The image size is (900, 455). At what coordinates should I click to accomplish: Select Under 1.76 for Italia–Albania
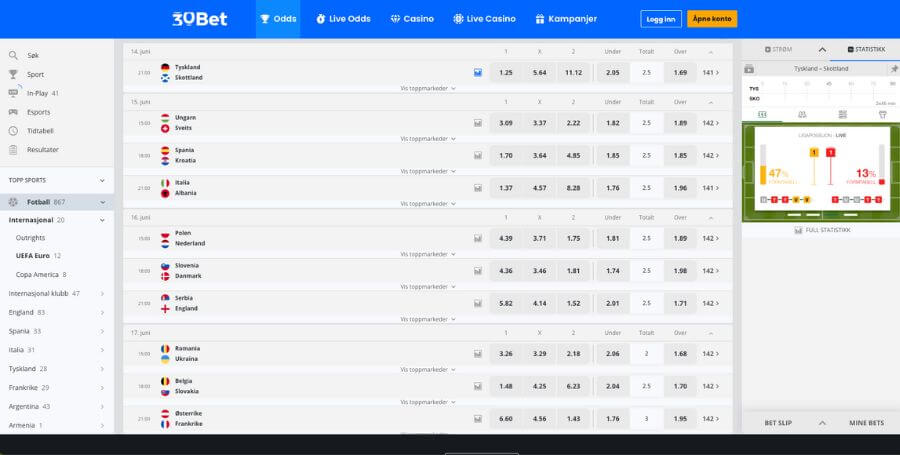tap(612, 188)
